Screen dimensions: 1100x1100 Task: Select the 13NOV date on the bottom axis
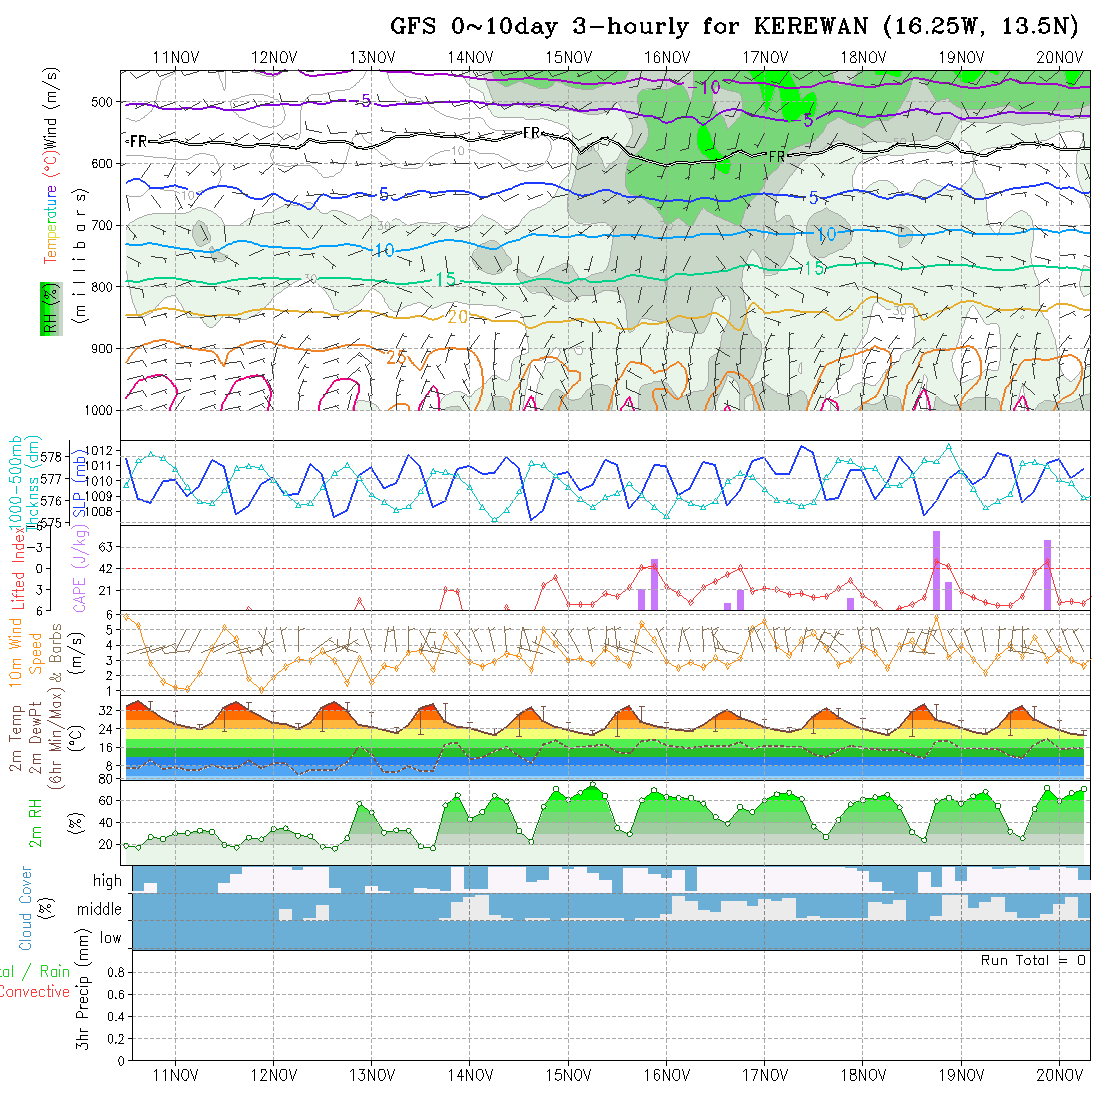[x=372, y=1075]
